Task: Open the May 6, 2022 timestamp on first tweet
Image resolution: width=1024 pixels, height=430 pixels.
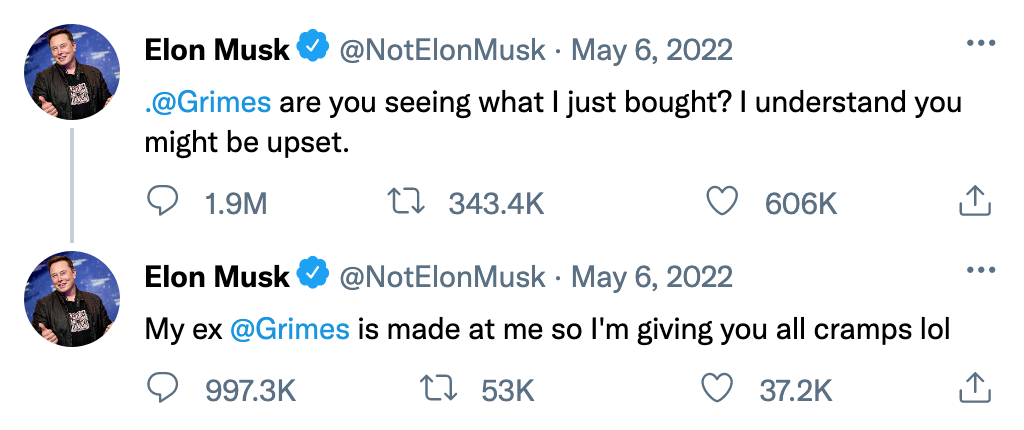Action: (x=652, y=50)
